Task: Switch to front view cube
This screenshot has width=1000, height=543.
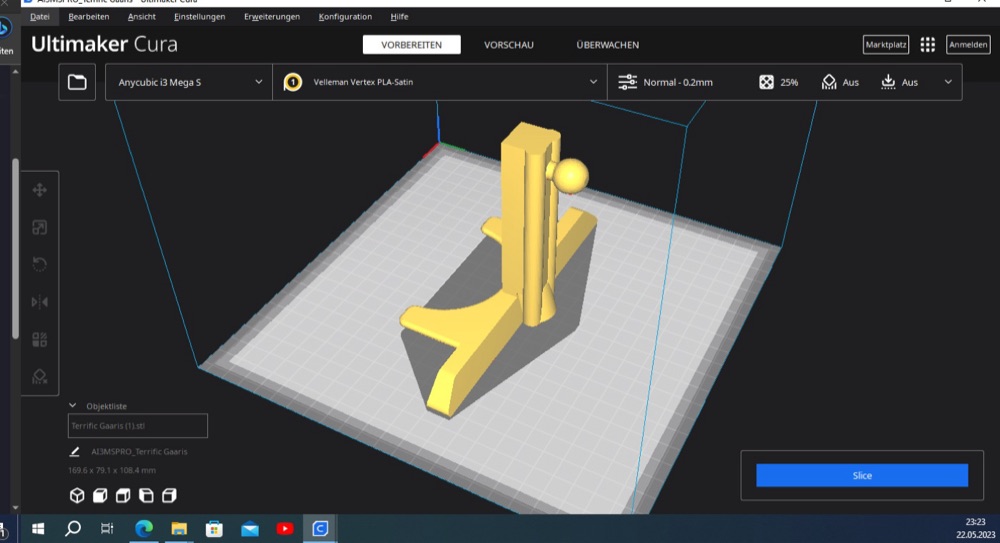Action: click(x=100, y=496)
